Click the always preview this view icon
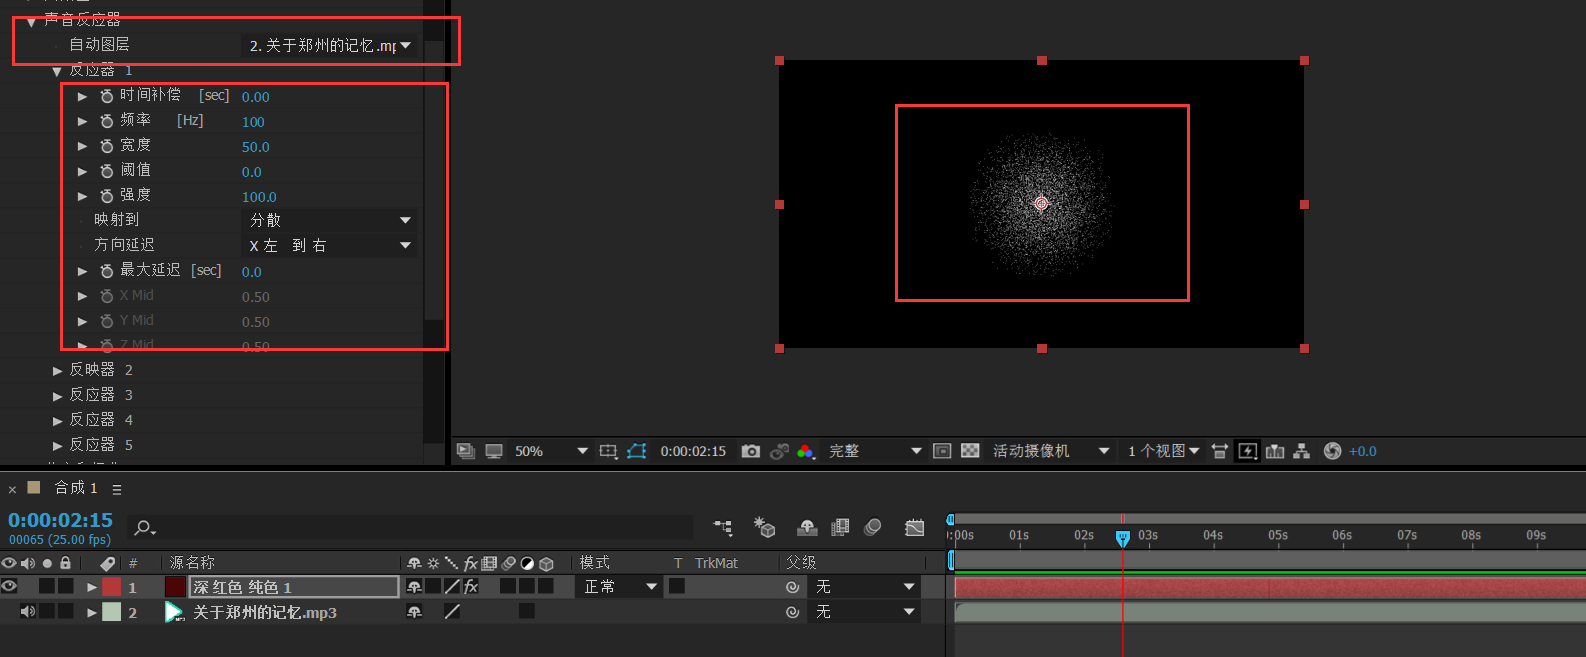 pos(465,451)
